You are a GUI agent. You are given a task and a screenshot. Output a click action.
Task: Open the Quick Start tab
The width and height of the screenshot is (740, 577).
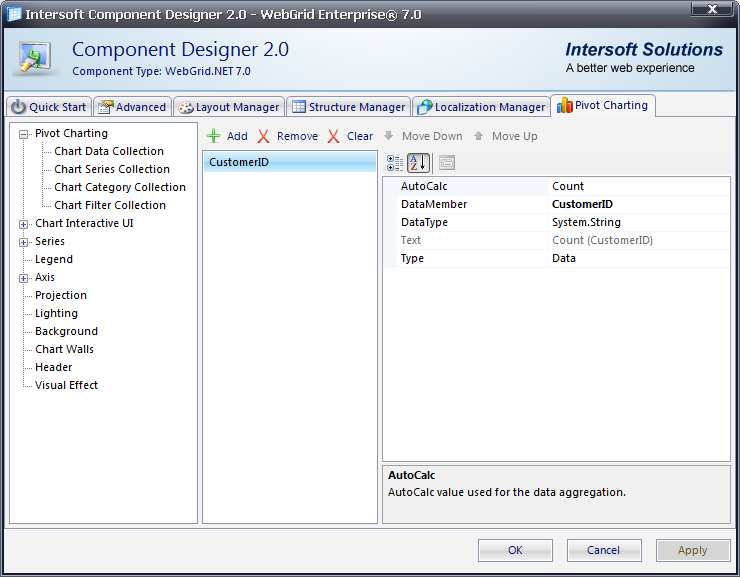49,107
